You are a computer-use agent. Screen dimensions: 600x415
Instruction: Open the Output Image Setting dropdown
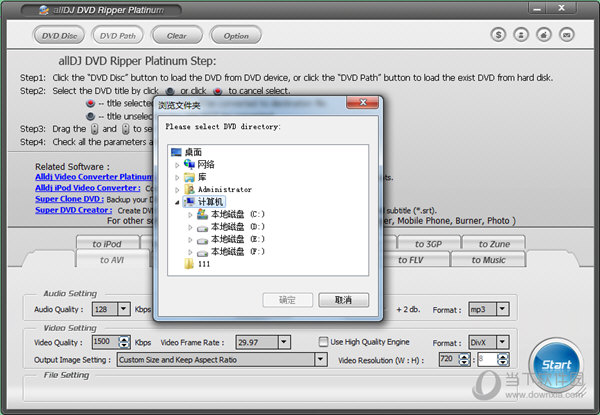tap(321, 360)
